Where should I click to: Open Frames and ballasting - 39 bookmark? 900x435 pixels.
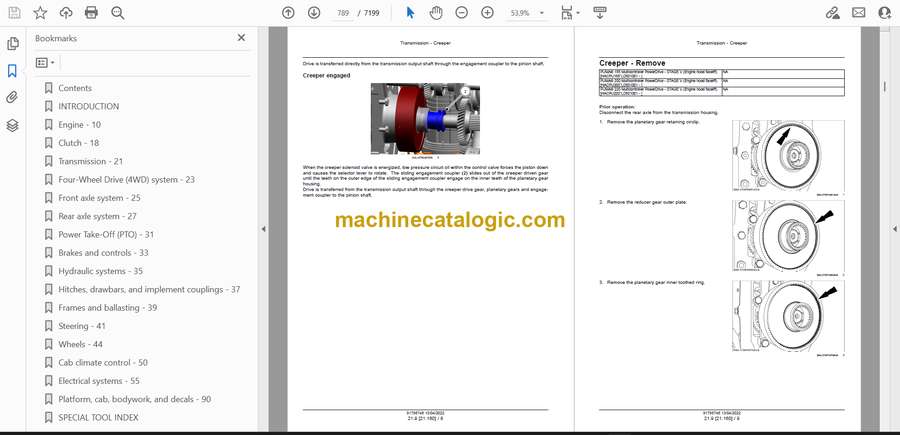click(x=107, y=308)
